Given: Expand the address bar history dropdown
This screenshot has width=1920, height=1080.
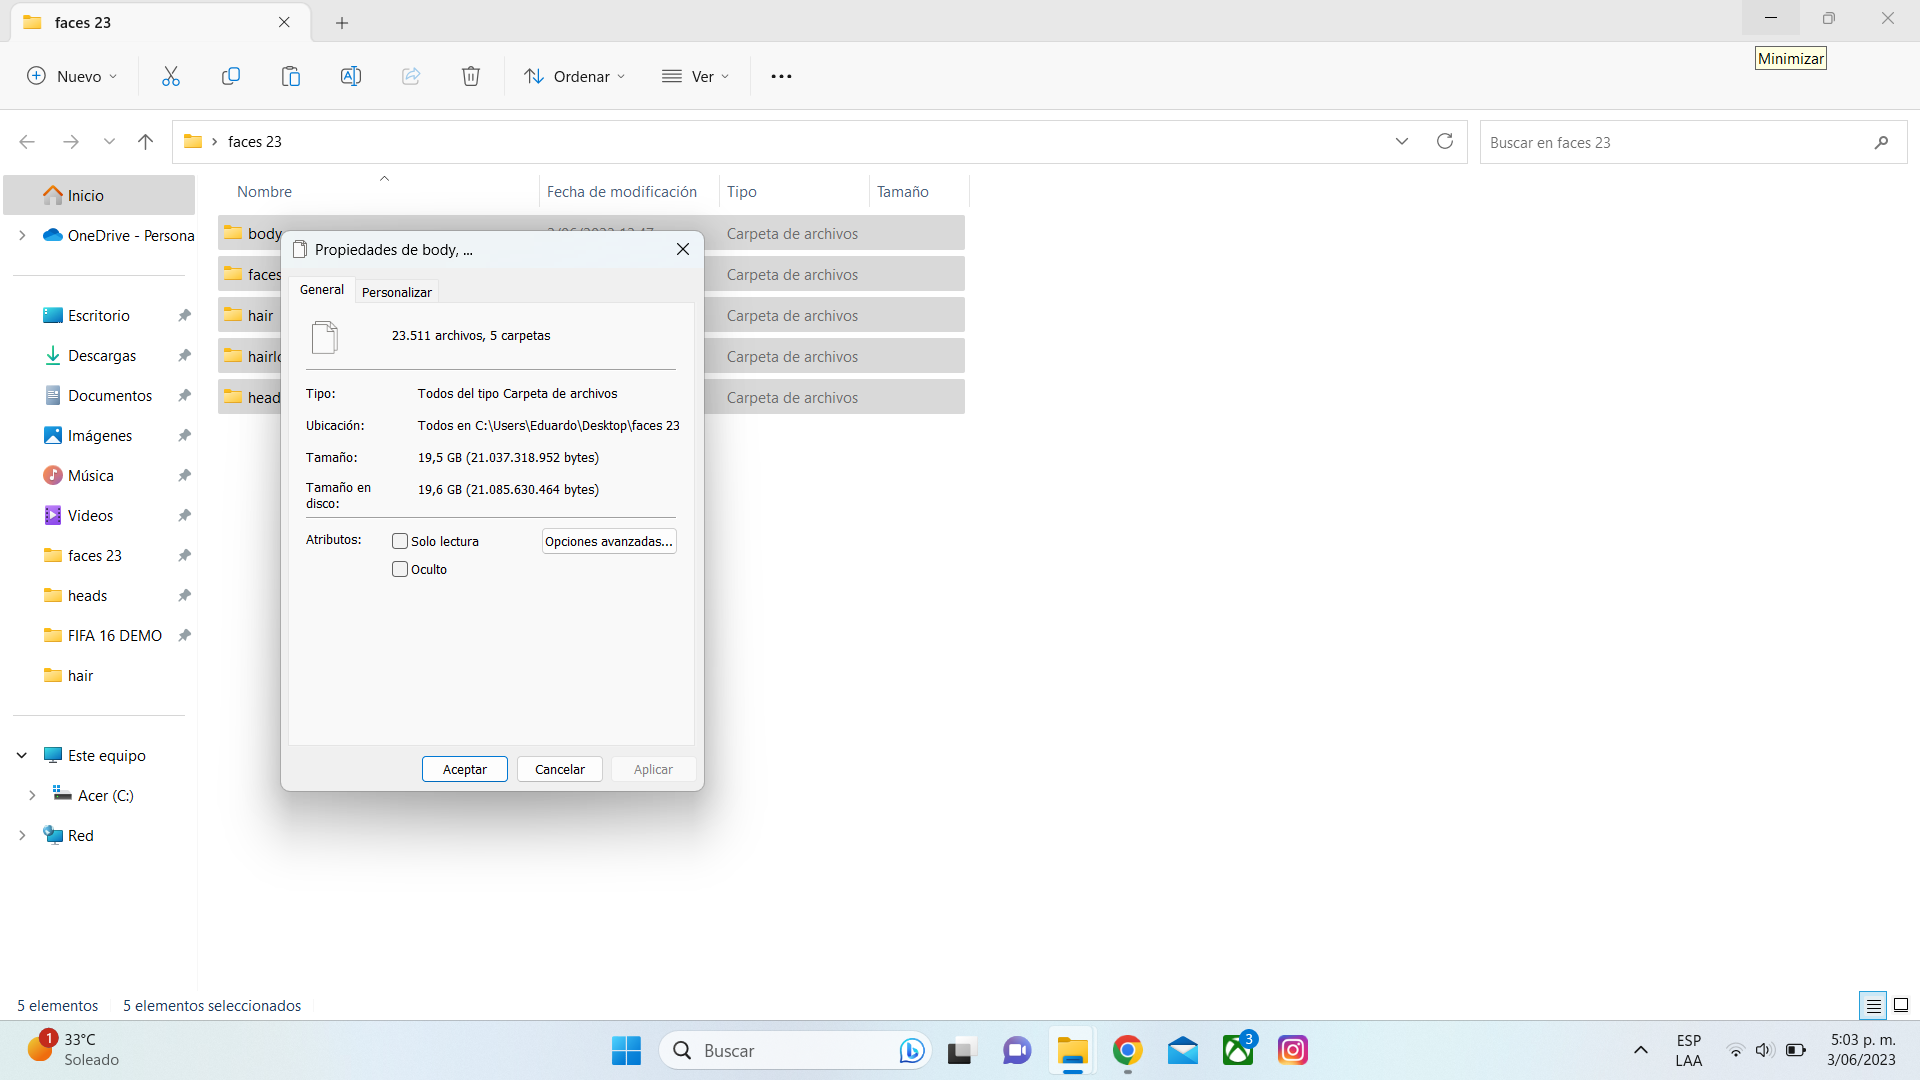Looking at the screenshot, I should coord(1402,141).
